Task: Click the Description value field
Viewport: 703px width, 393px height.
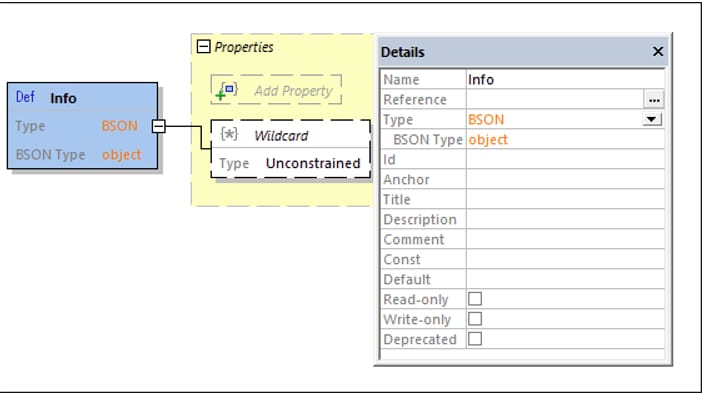Action: tap(565, 220)
